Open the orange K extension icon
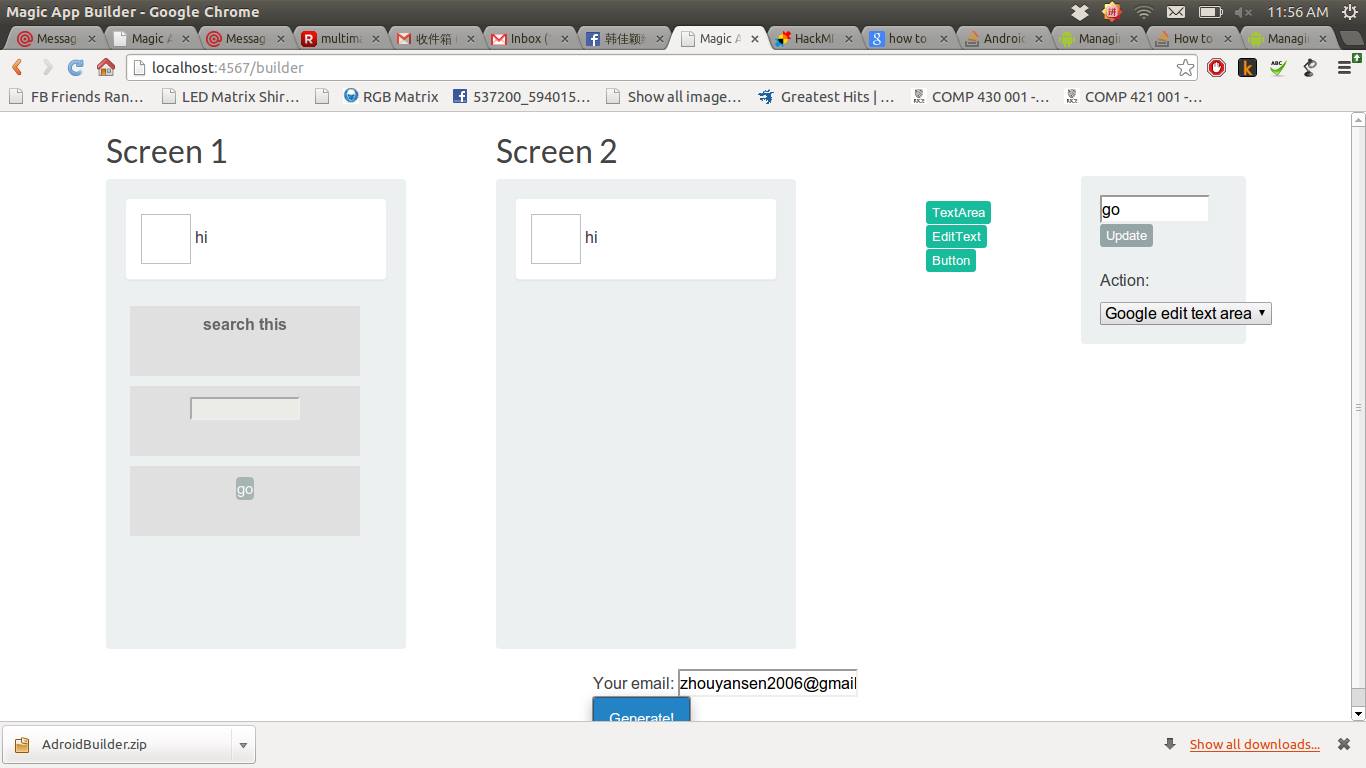Image resolution: width=1366 pixels, height=768 pixels. [1247, 68]
